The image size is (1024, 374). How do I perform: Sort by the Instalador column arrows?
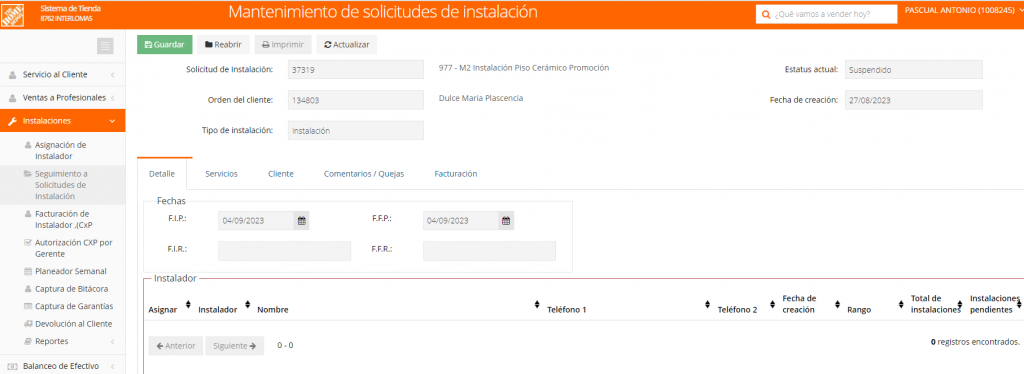[248, 305]
